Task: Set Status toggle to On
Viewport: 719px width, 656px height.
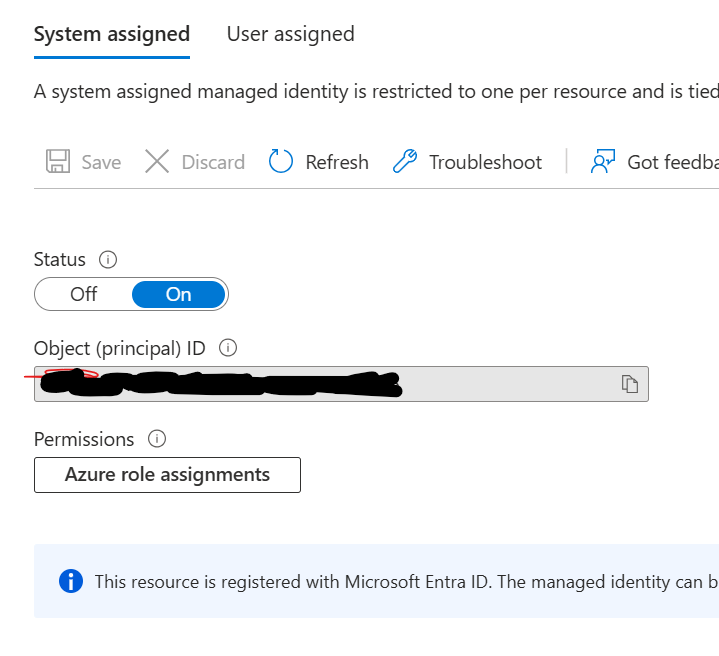Action: point(178,294)
